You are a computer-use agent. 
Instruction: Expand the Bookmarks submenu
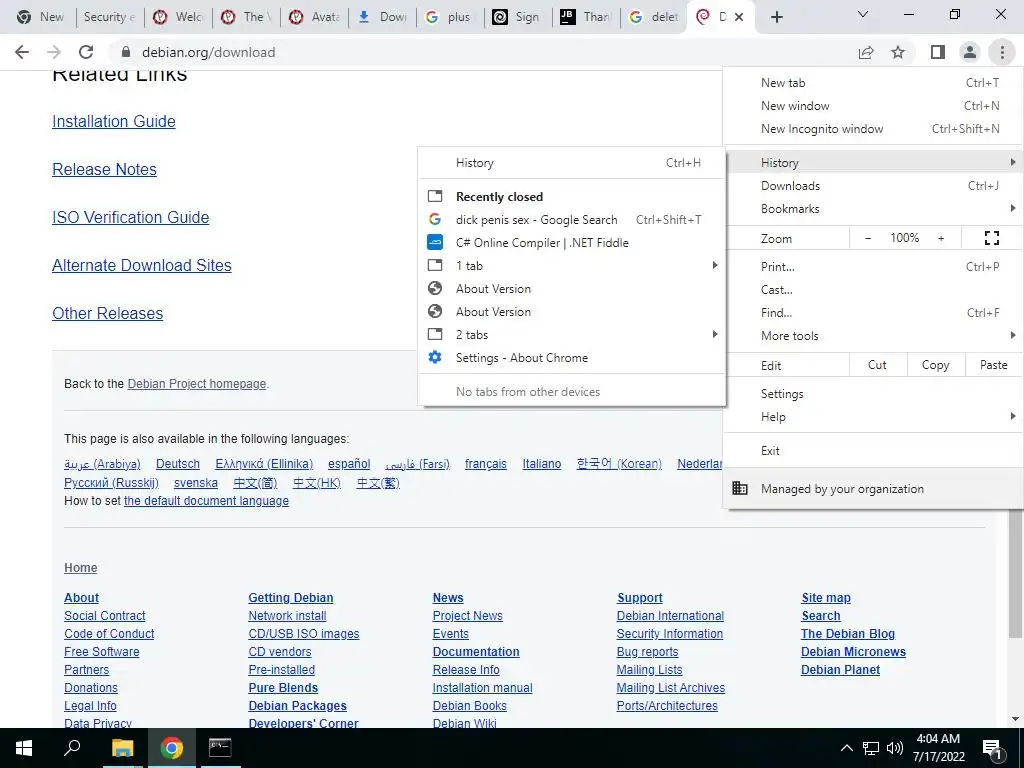pos(873,209)
